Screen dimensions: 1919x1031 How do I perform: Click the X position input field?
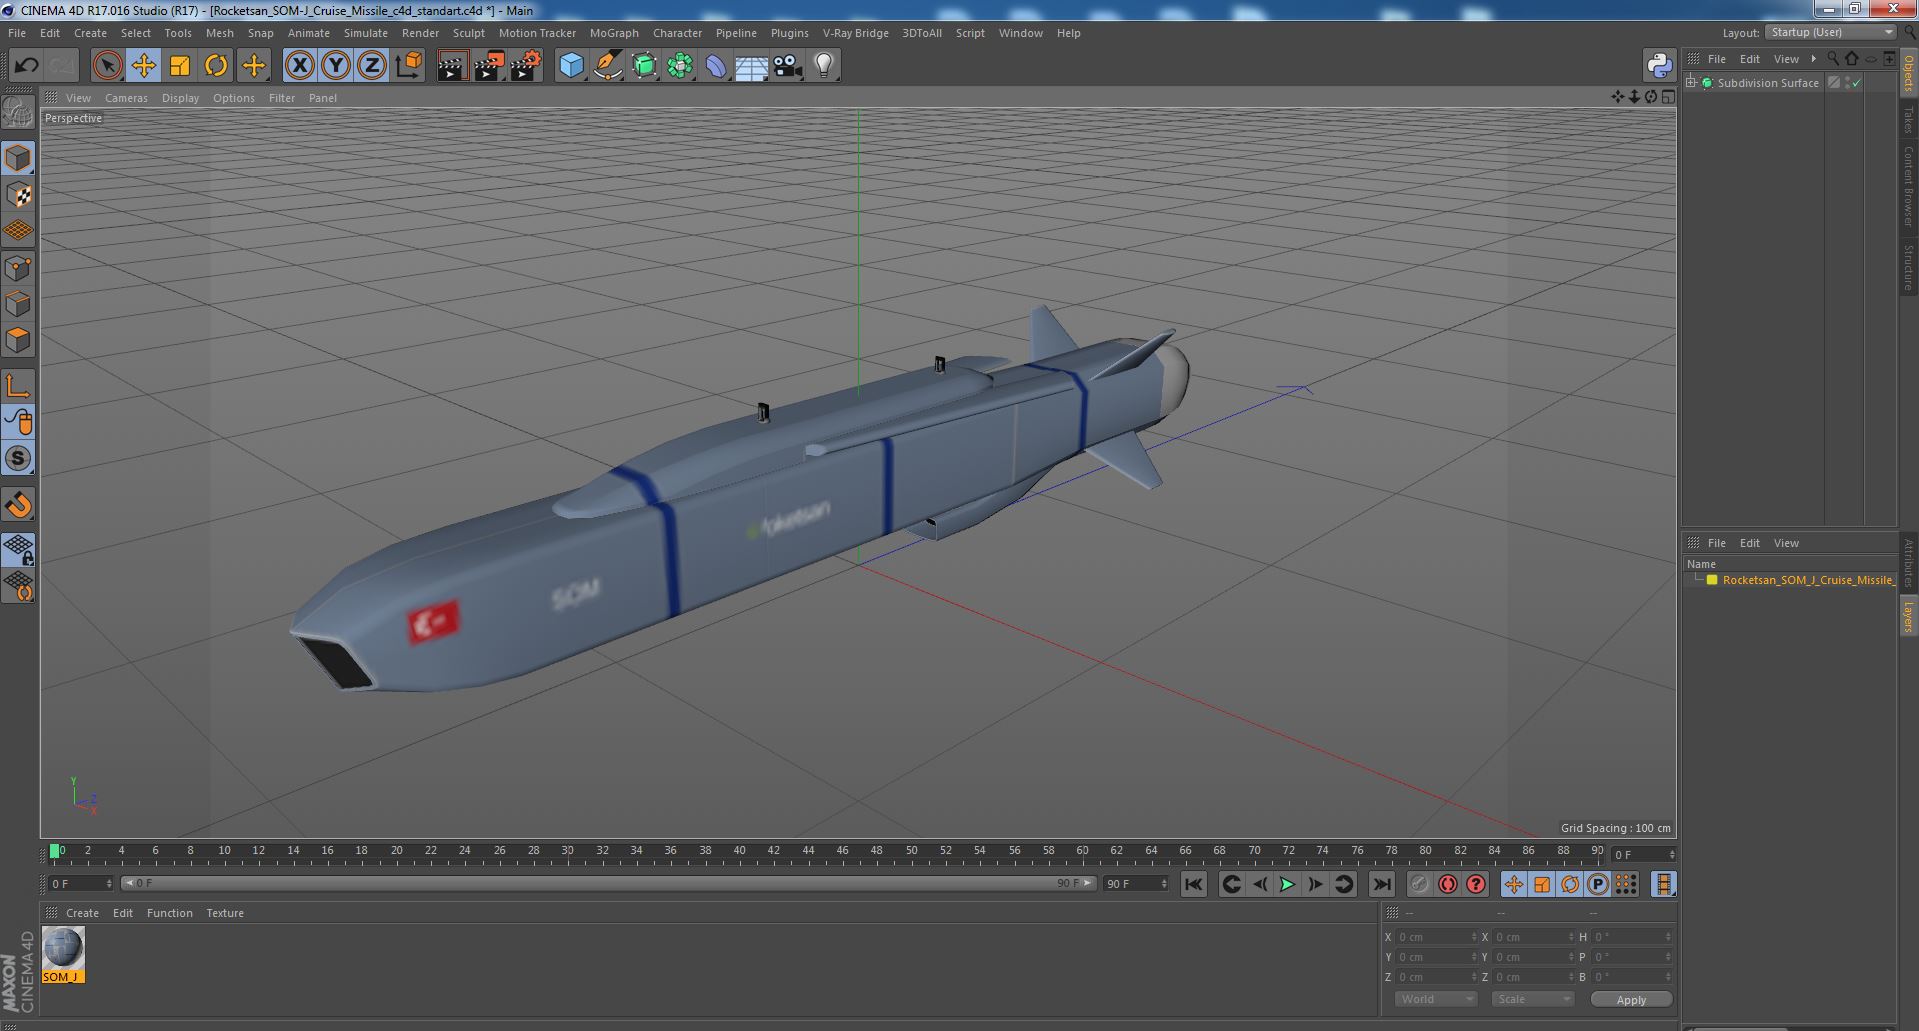[1437, 937]
